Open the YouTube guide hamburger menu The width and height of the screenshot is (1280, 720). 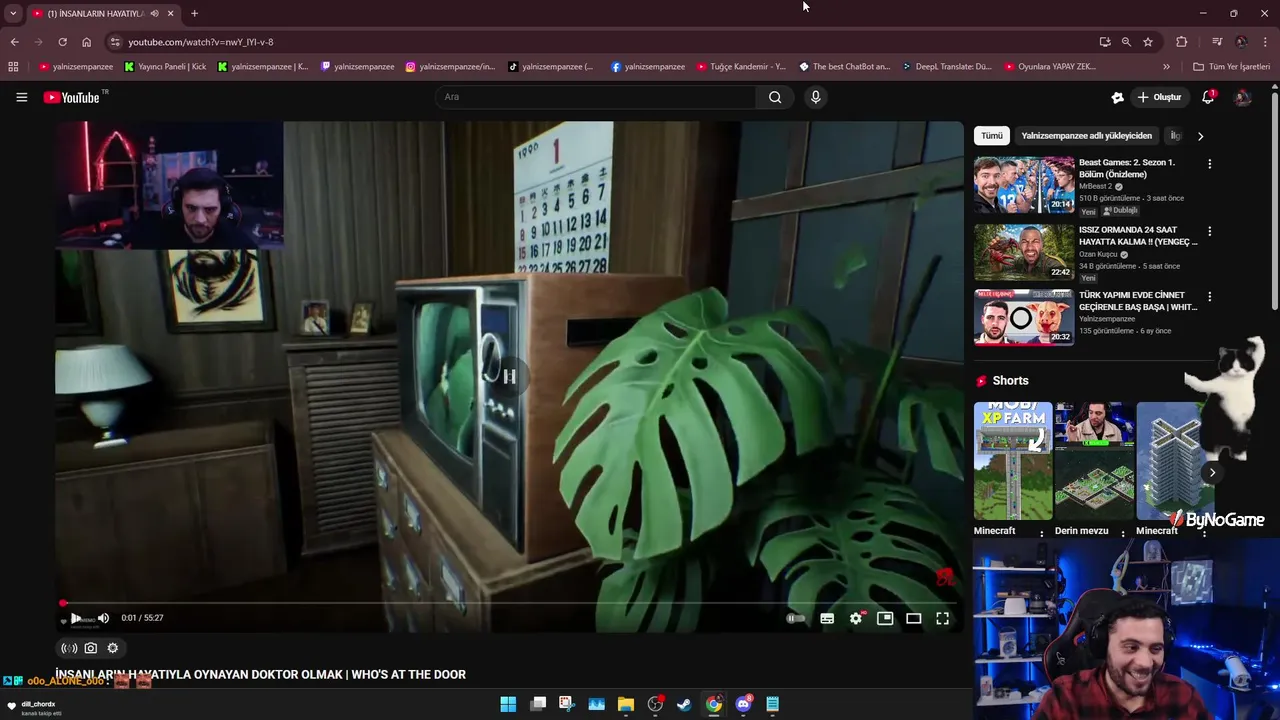(x=21, y=97)
